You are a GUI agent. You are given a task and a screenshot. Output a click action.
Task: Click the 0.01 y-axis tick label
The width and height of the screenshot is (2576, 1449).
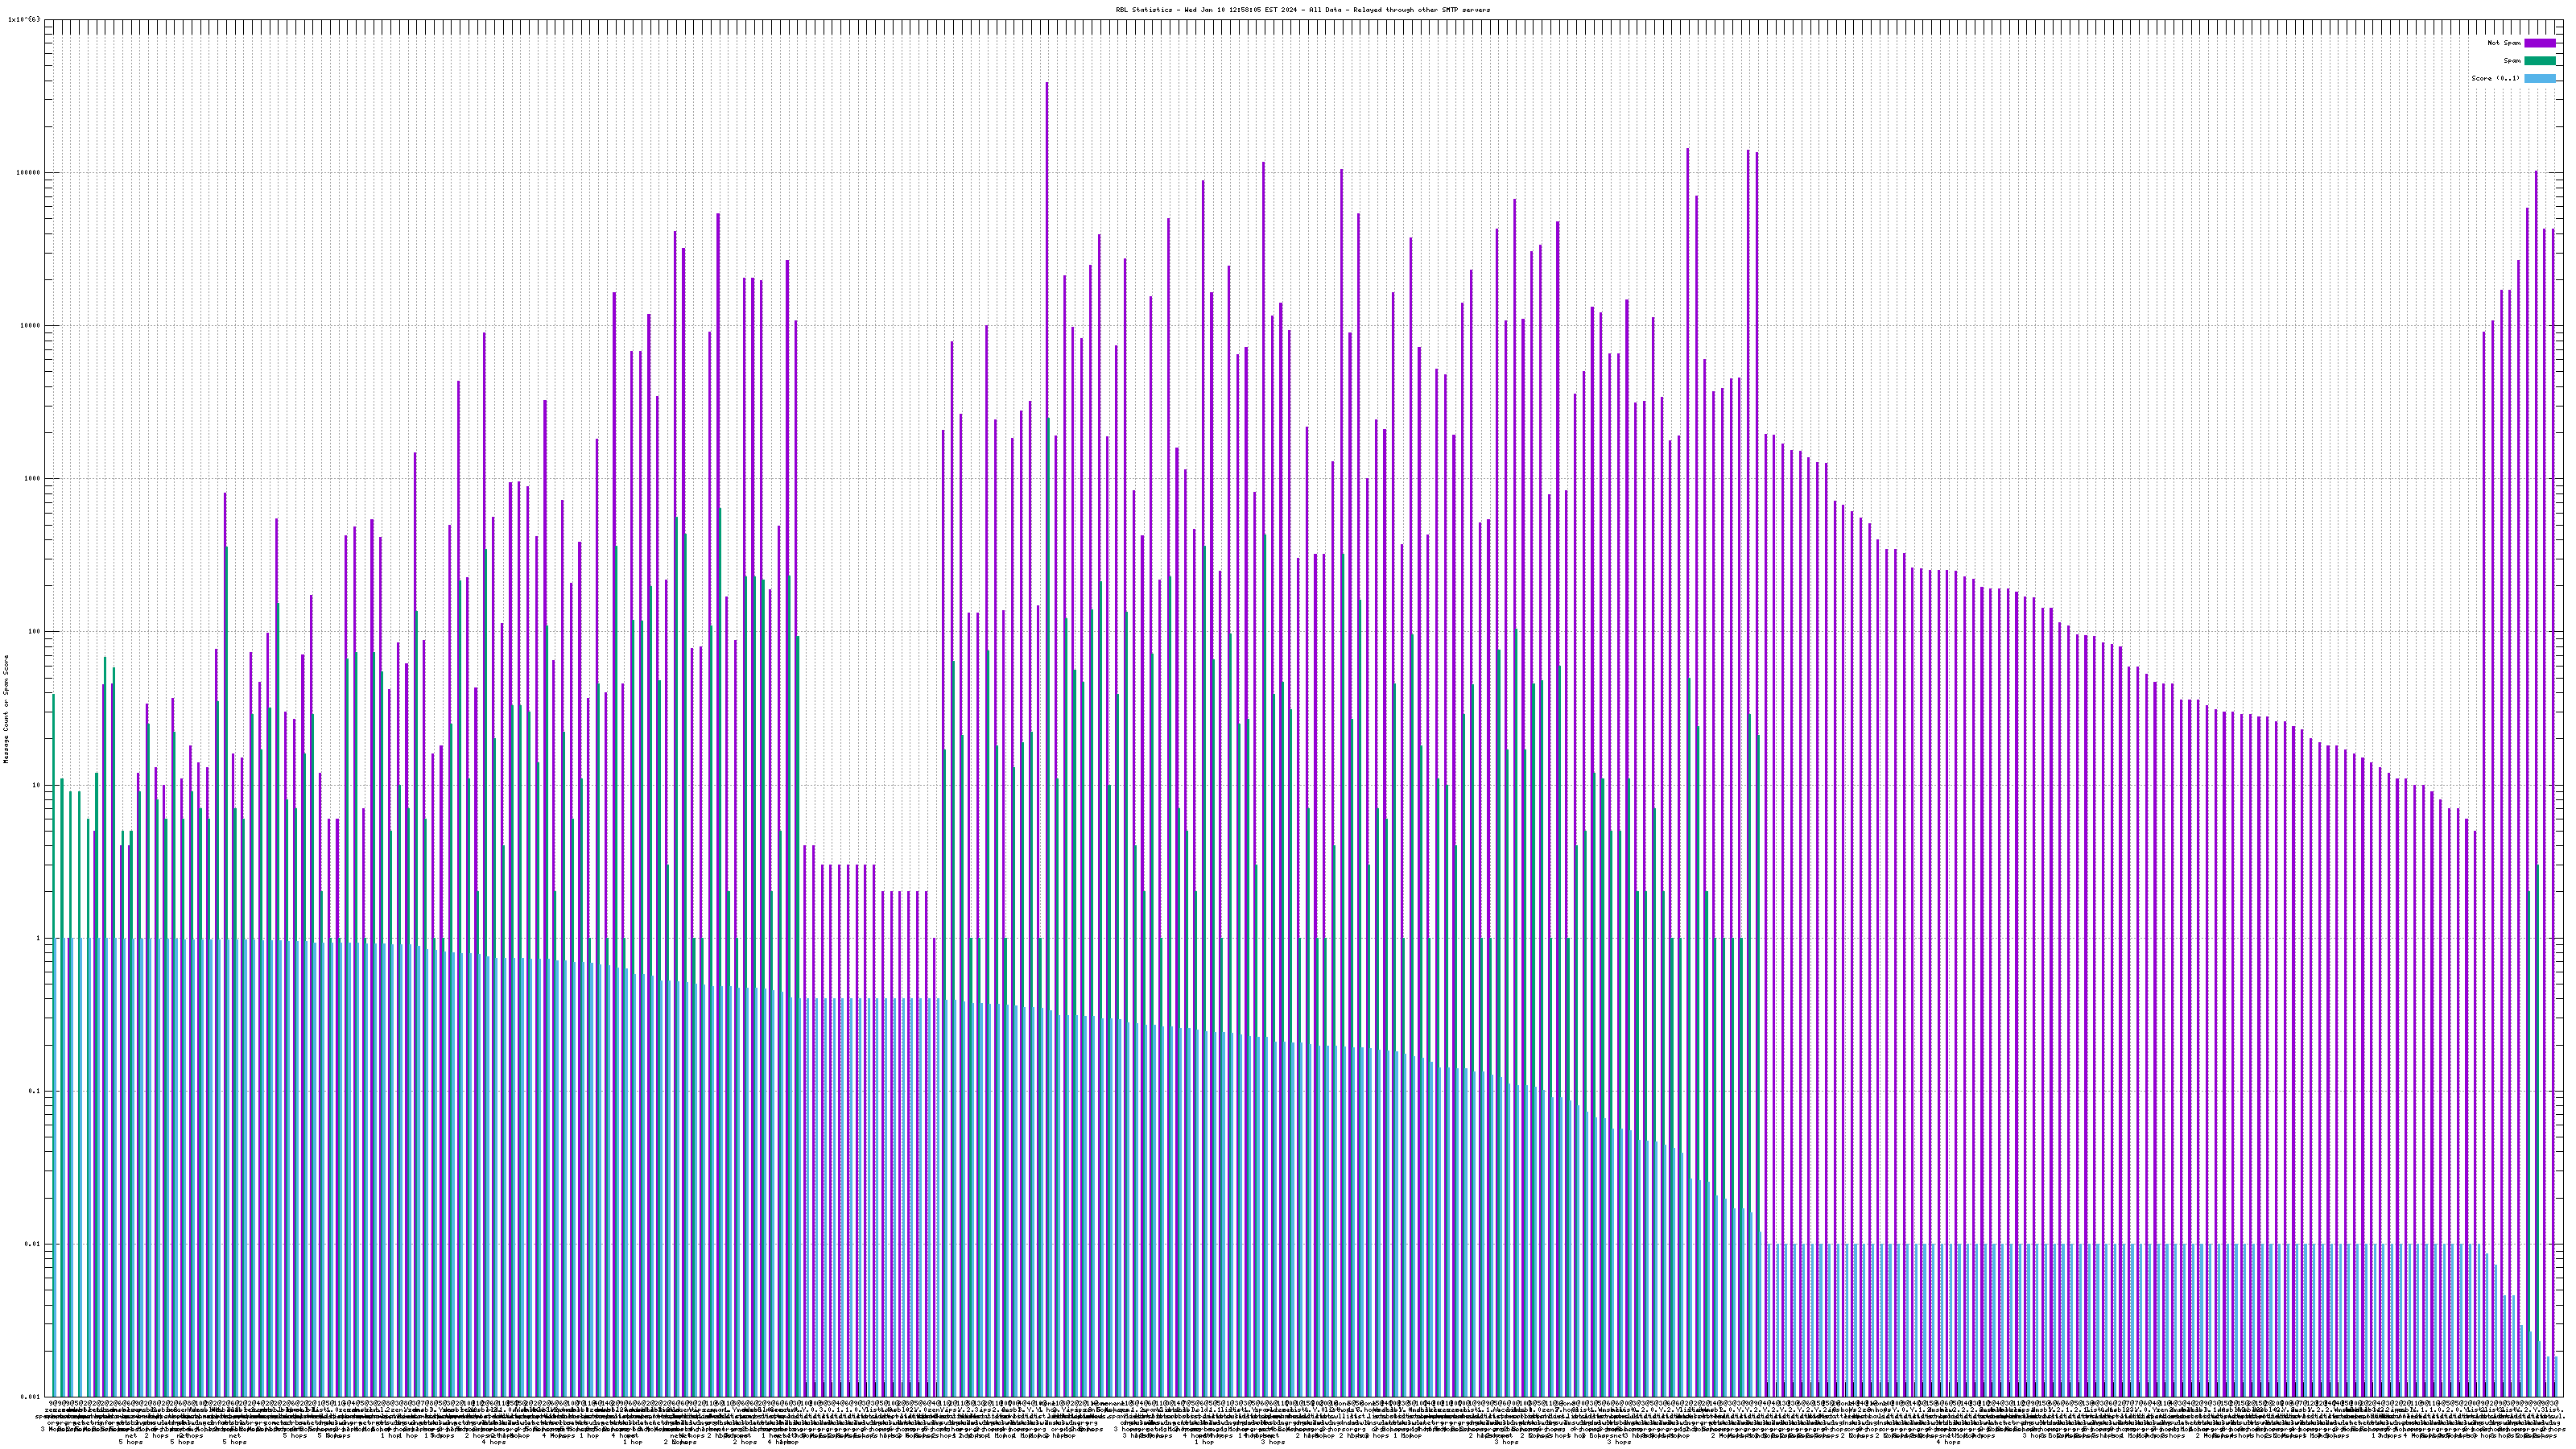click(34, 1244)
